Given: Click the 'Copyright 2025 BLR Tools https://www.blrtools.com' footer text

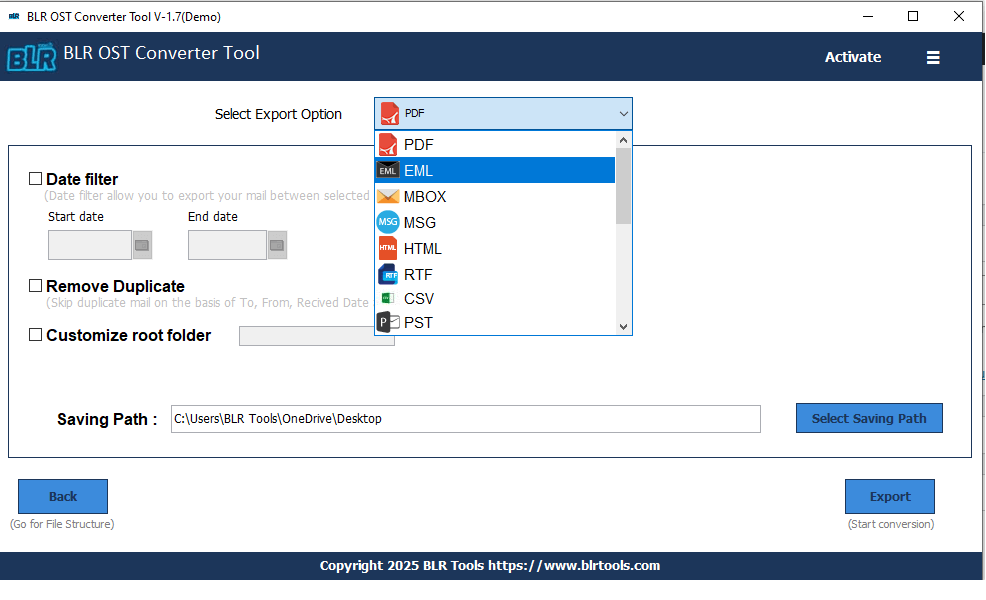Looking at the screenshot, I should click(490, 565).
